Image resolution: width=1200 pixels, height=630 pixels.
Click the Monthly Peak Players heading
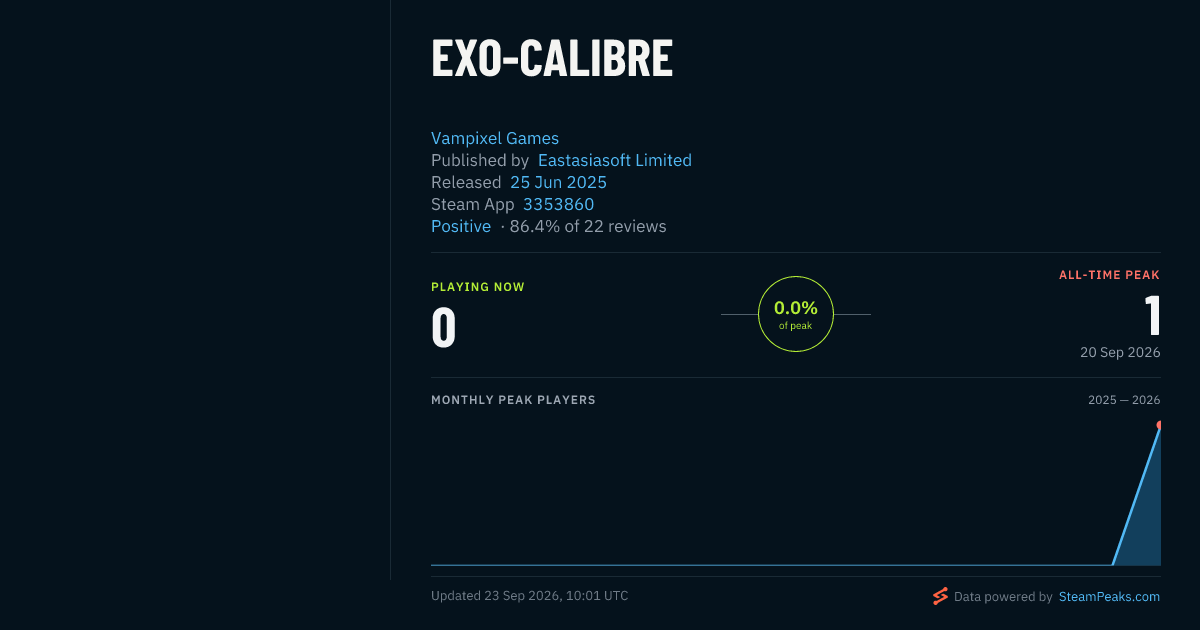click(x=513, y=400)
